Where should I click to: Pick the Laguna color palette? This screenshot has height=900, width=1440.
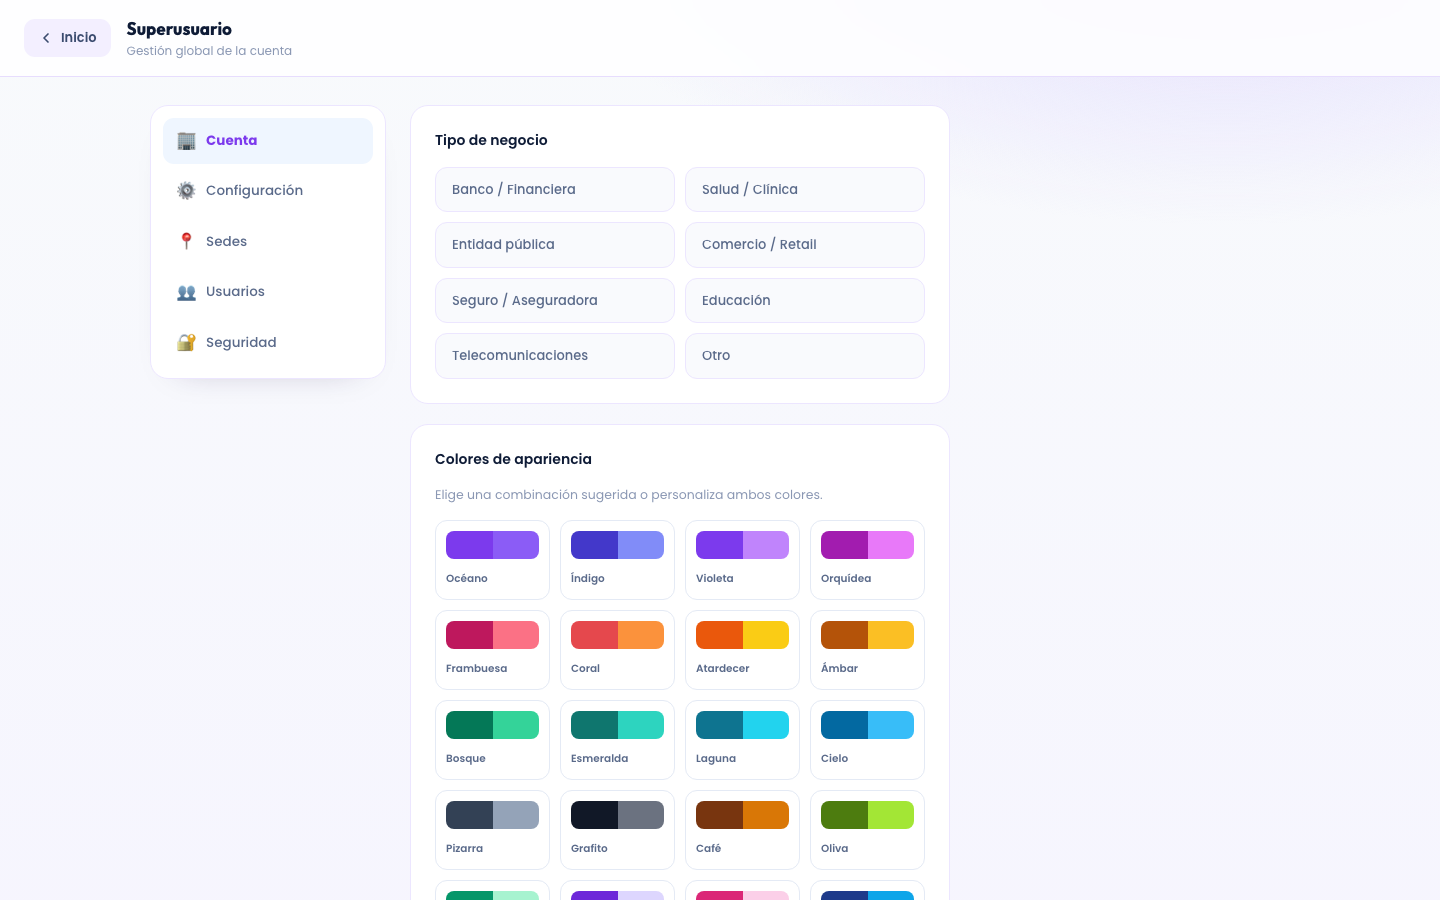(742, 740)
